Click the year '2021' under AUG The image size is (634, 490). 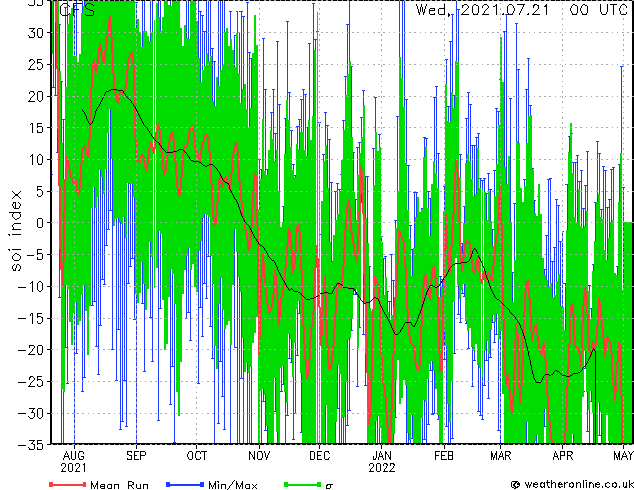pyautogui.click(x=74, y=468)
